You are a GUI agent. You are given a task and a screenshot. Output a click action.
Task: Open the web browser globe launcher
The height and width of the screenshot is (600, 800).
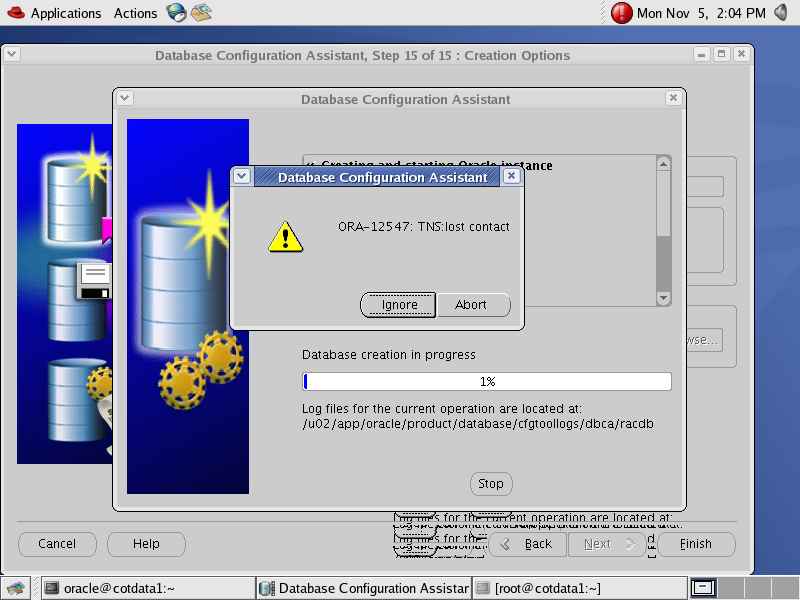177,13
